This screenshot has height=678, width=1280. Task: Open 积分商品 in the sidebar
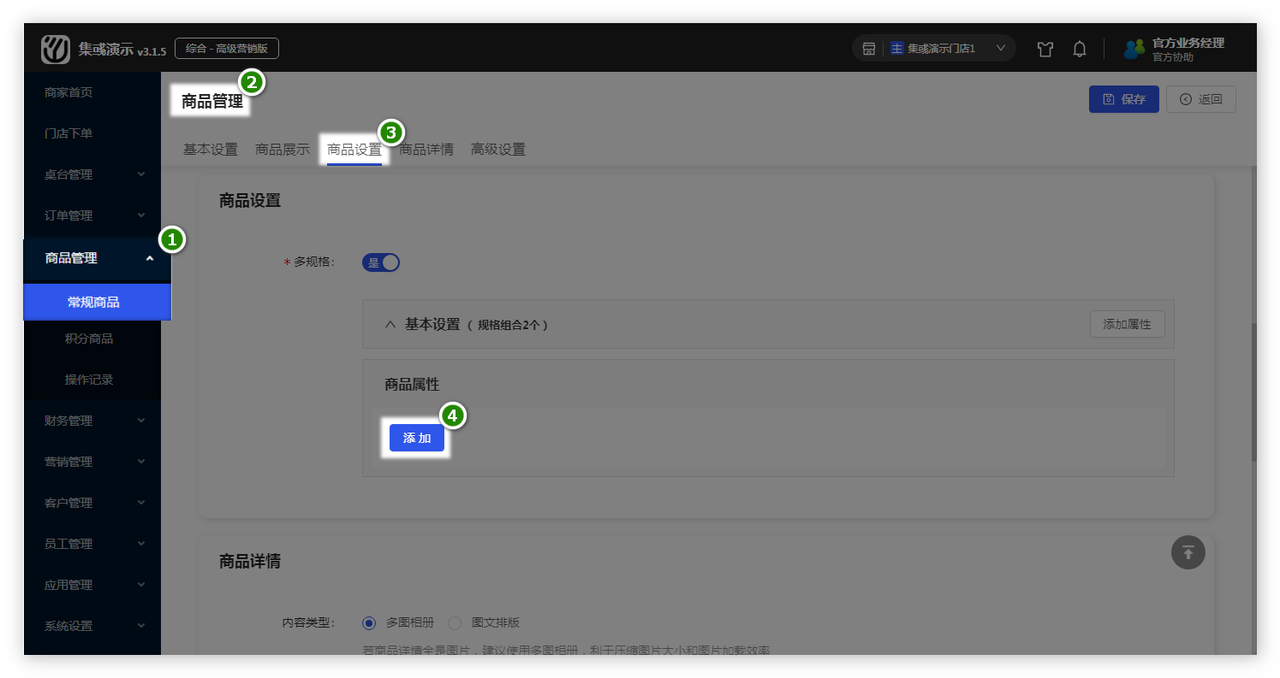coord(92,338)
